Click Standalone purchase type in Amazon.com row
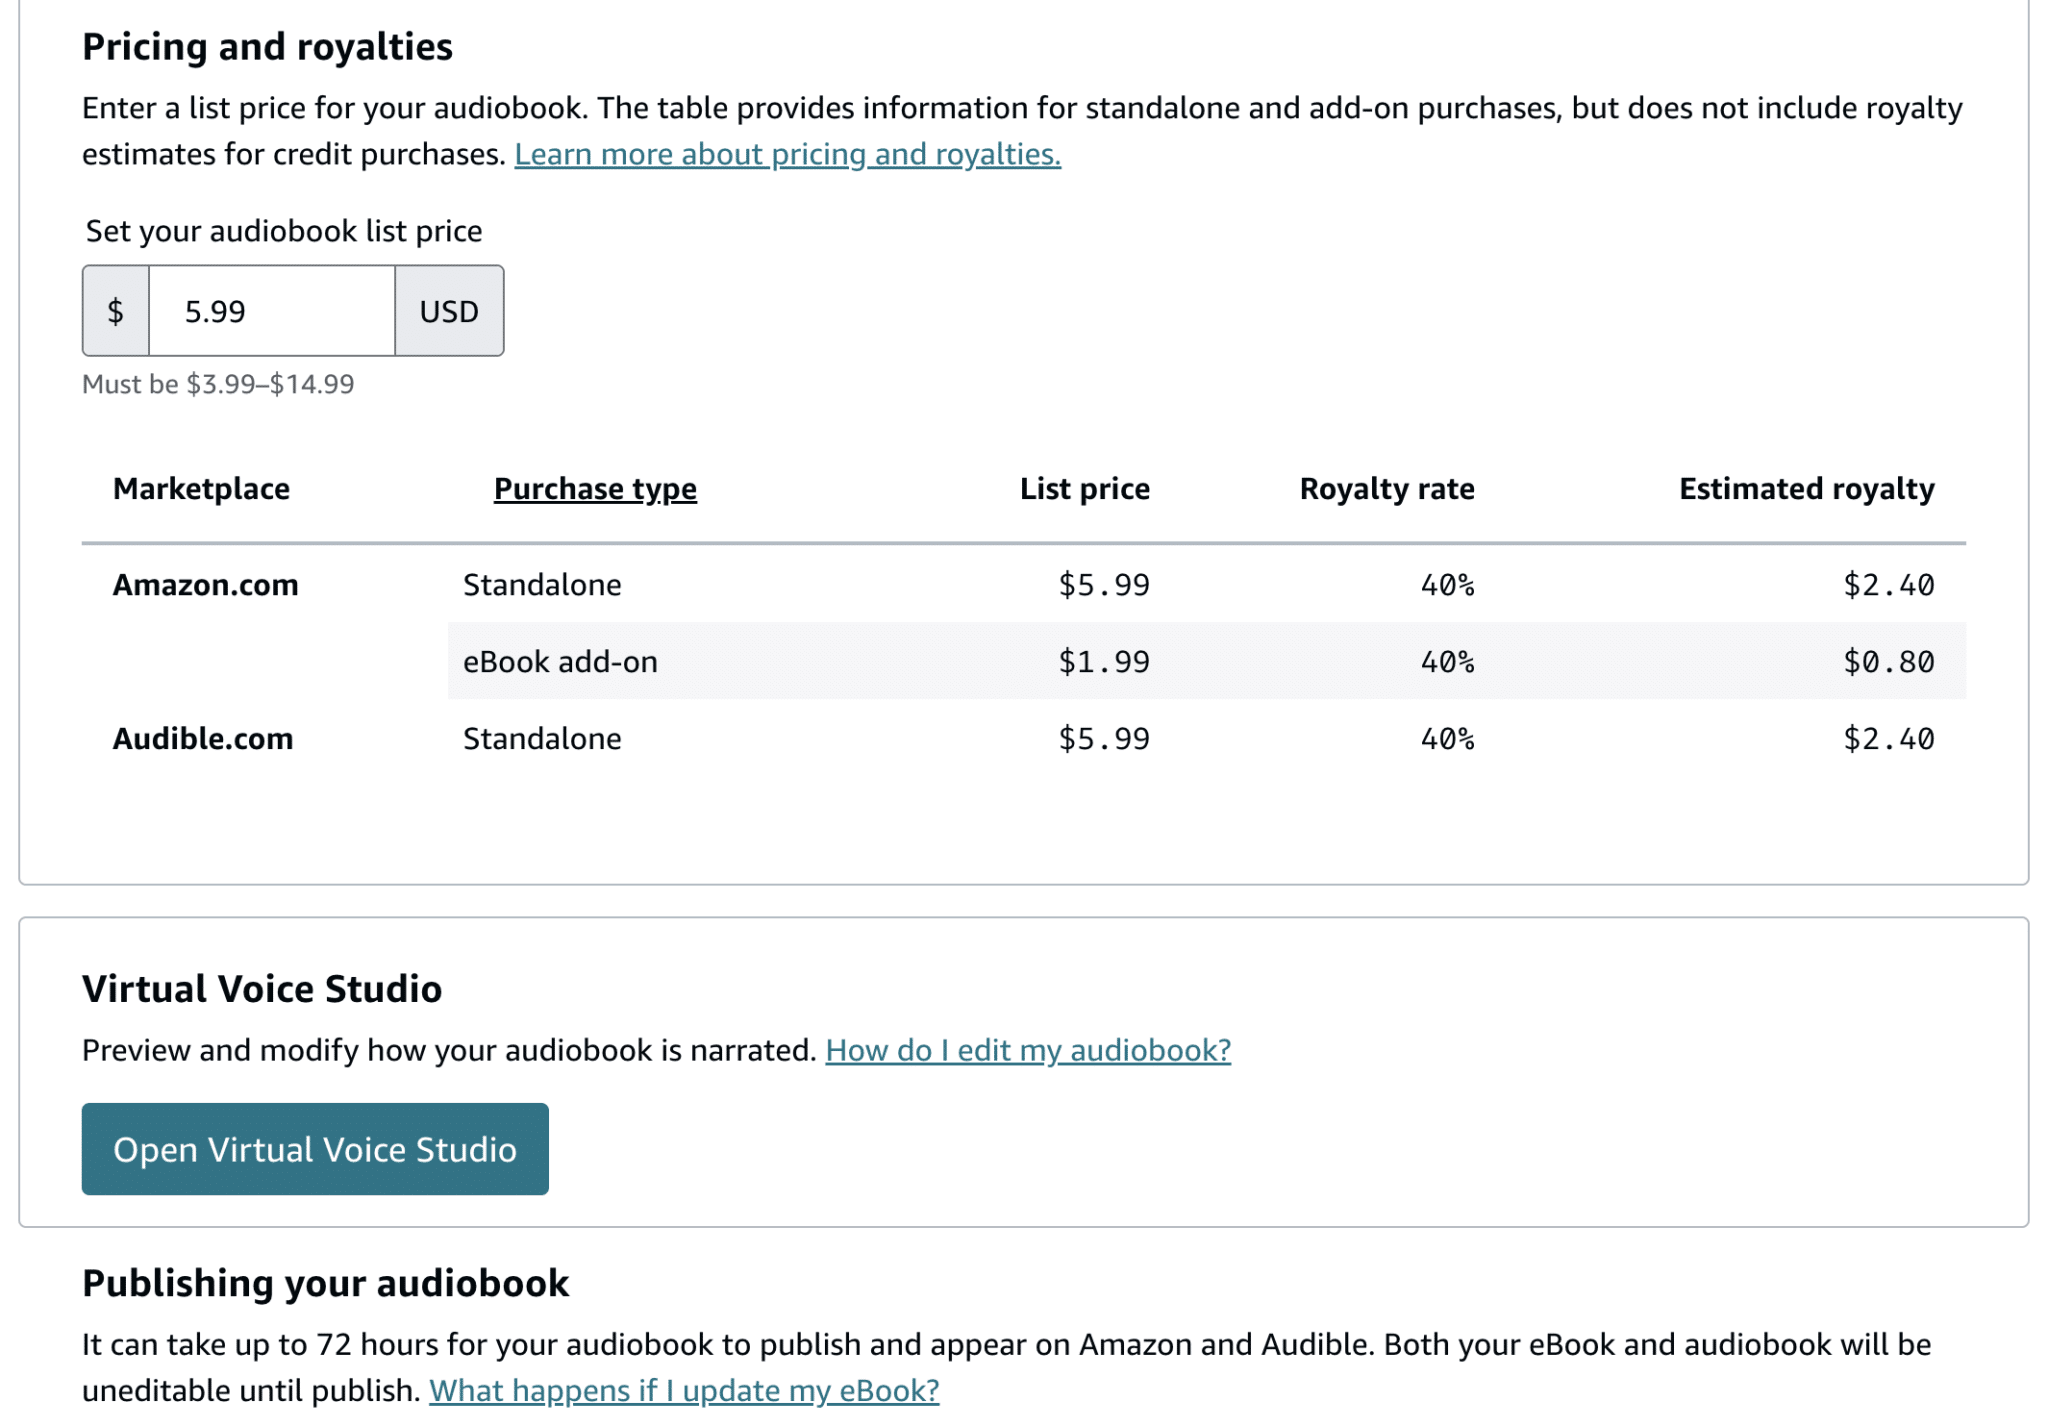 click(542, 585)
